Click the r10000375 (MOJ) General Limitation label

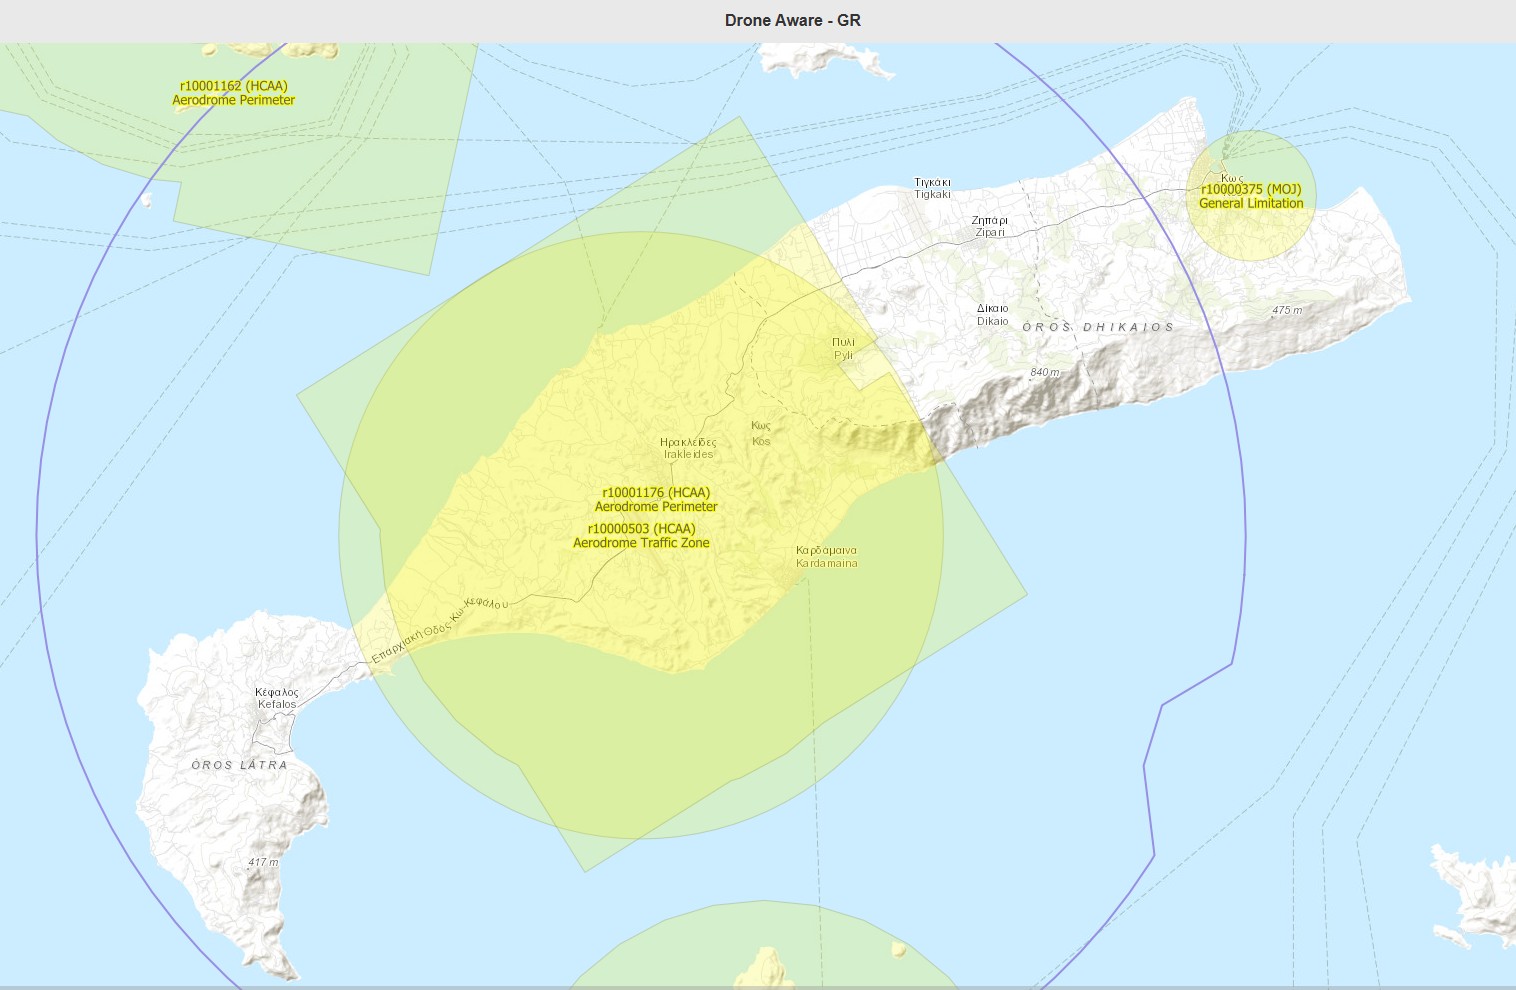[1251, 196]
